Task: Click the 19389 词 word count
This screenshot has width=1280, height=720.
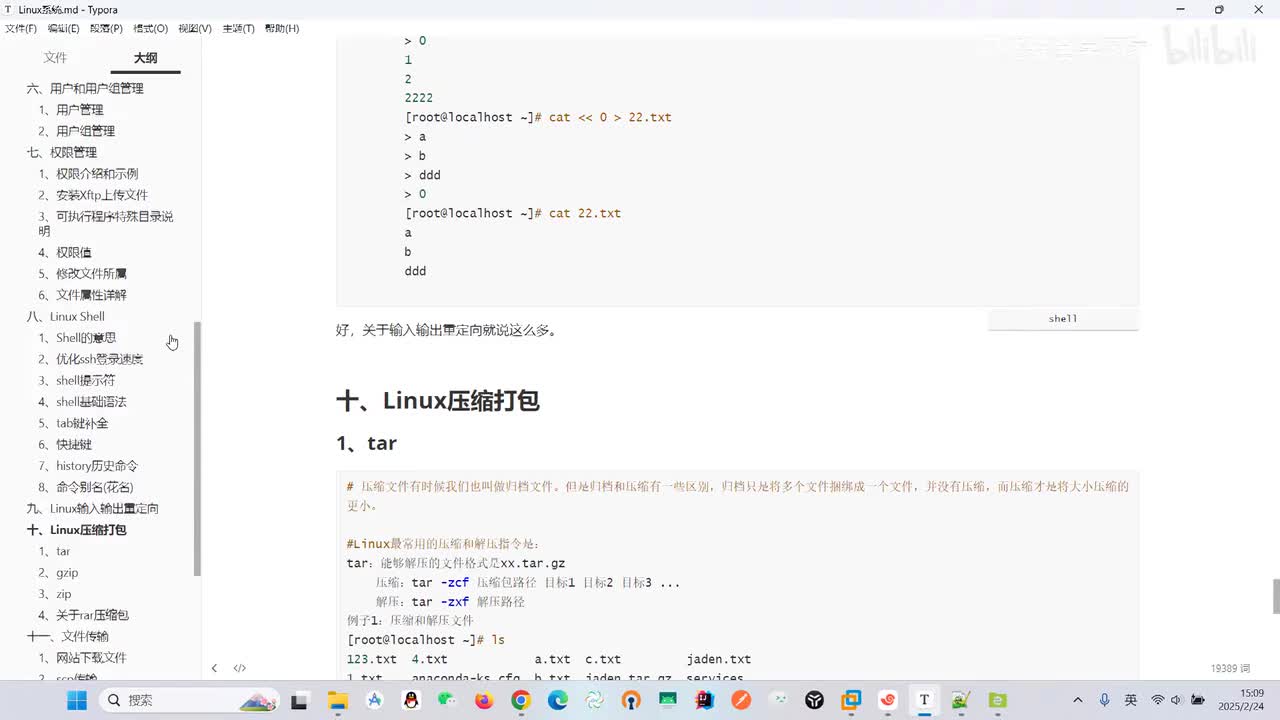Action: pyautogui.click(x=1230, y=668)
